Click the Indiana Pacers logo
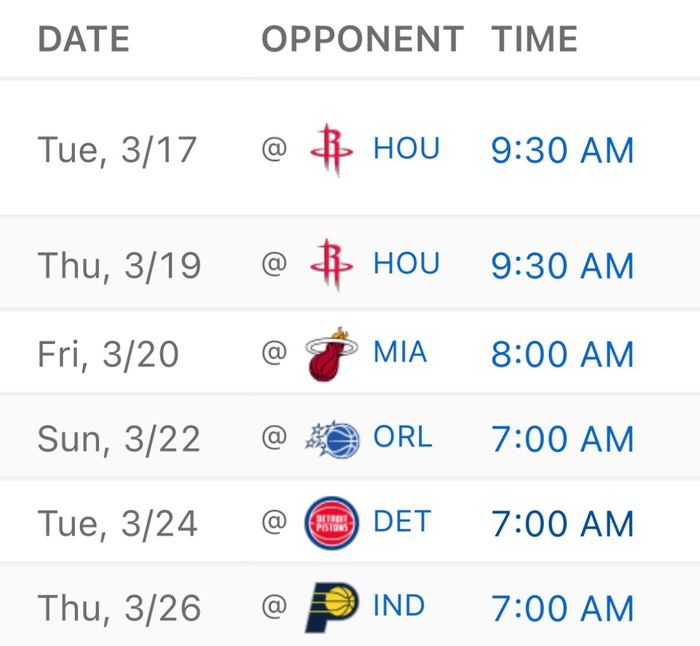 click(x=331, y=608)
